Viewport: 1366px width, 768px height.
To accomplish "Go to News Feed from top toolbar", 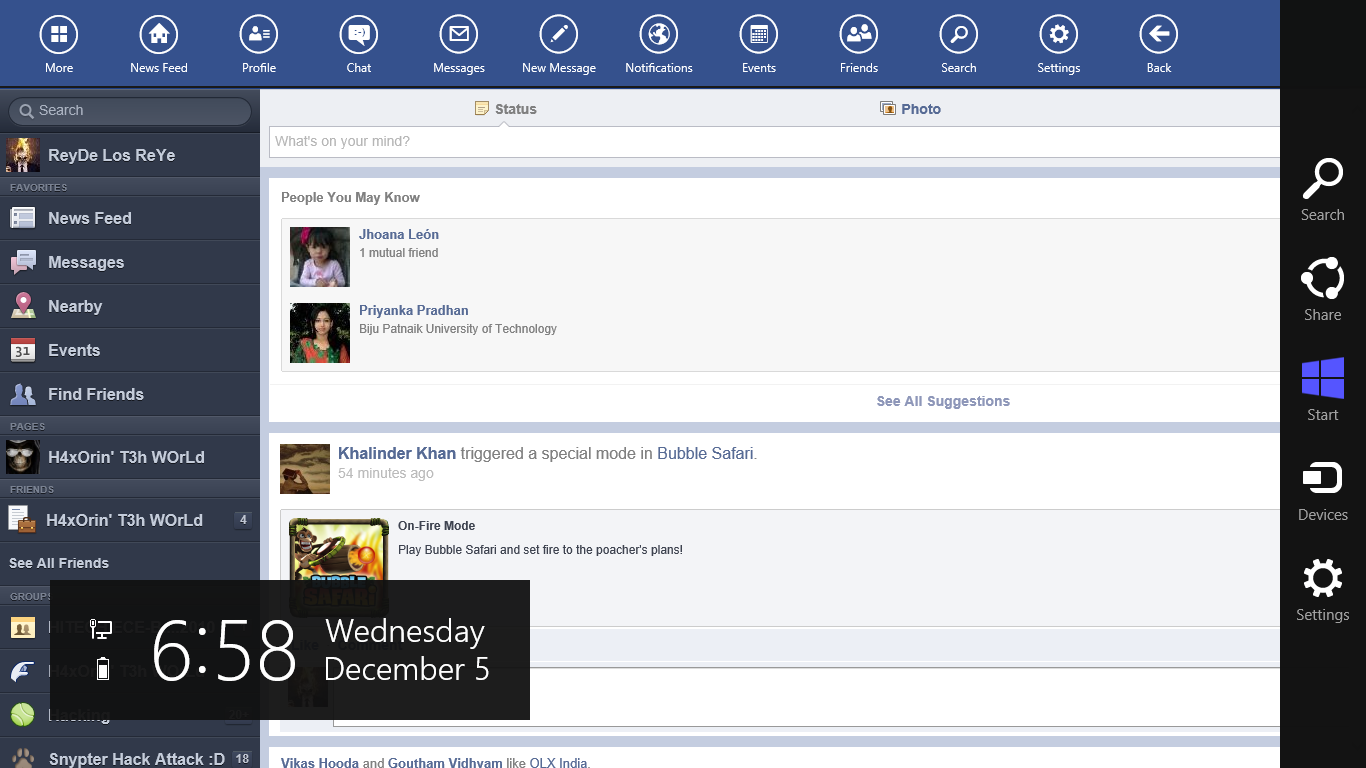I will (159, 35).
